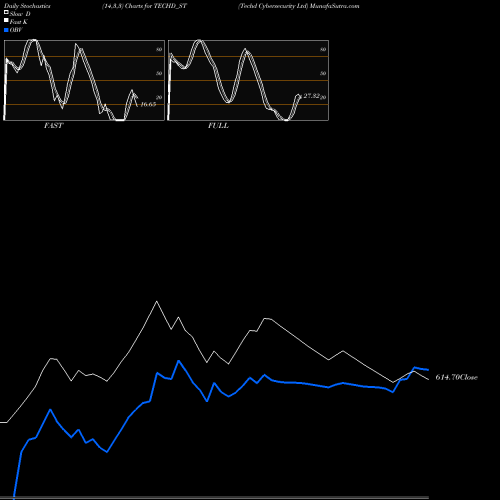Click the FULL chart label
This screenshot has height=500, width=500.
218,126
